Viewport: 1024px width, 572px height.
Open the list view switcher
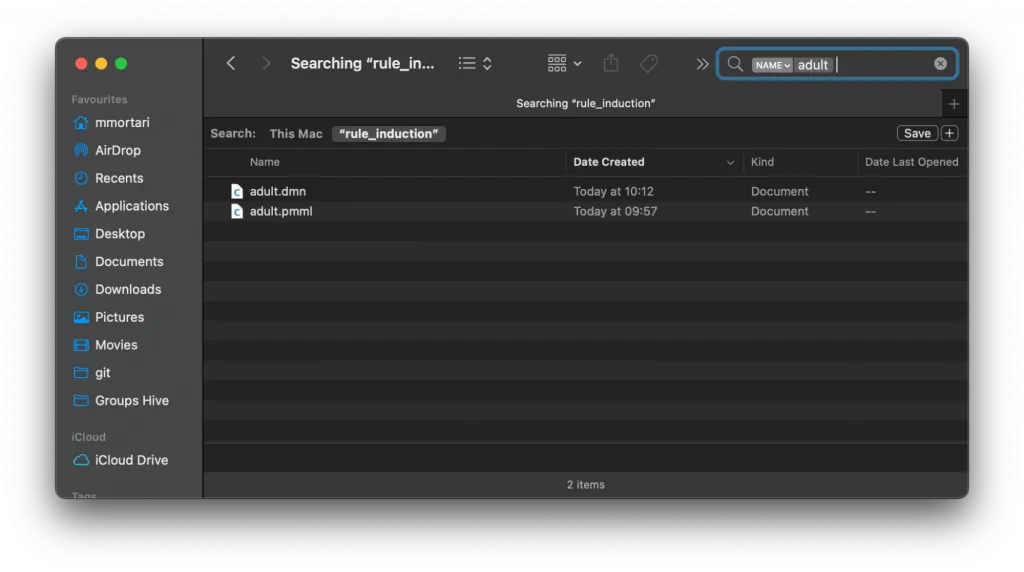coord(475,63)
